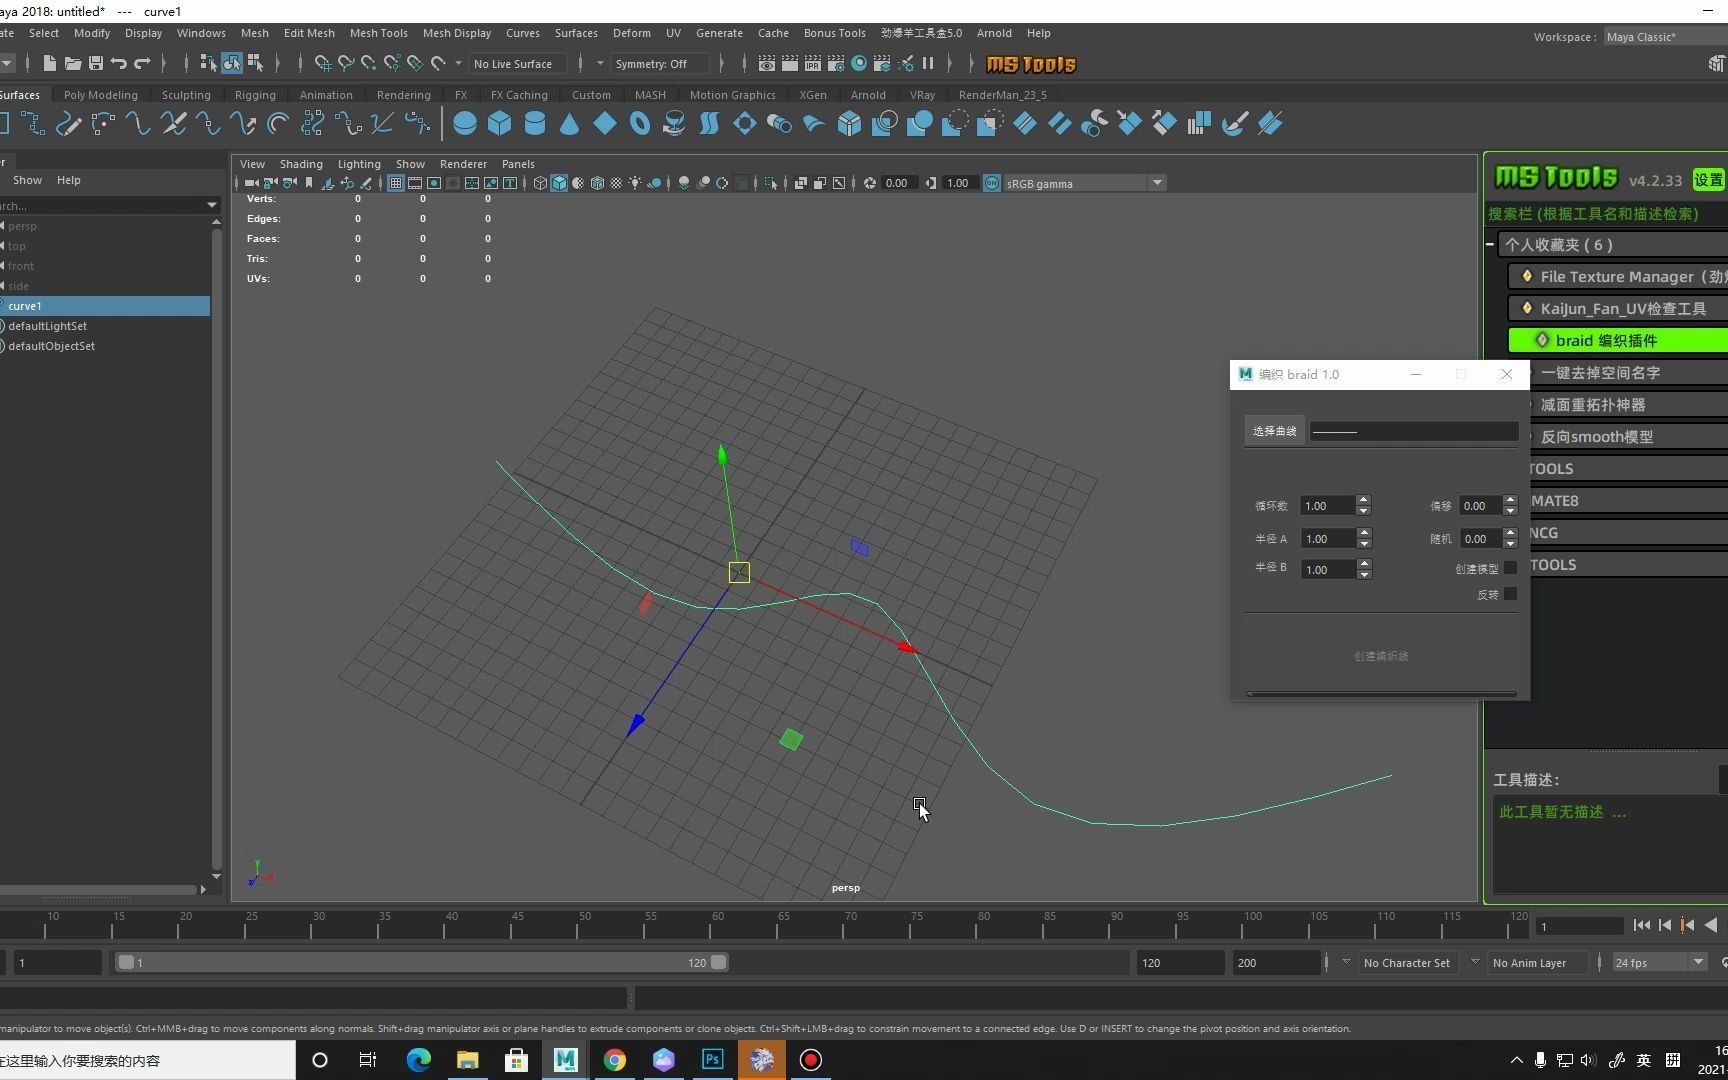The image size is (1728, 1080).
Task: Toggle the viewport color management button
Action: (x=992, y=183)
